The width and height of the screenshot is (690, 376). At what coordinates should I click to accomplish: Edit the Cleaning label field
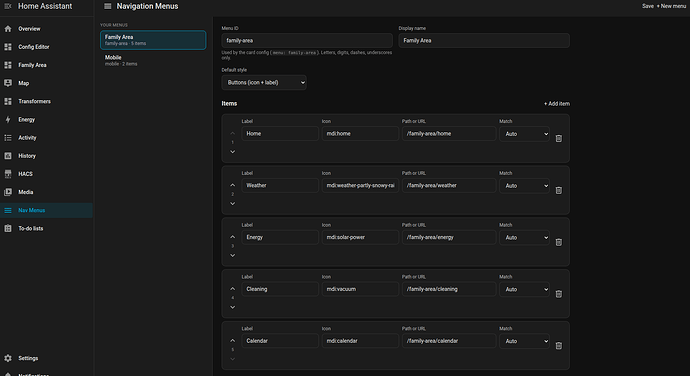click(x=280, y=289)
